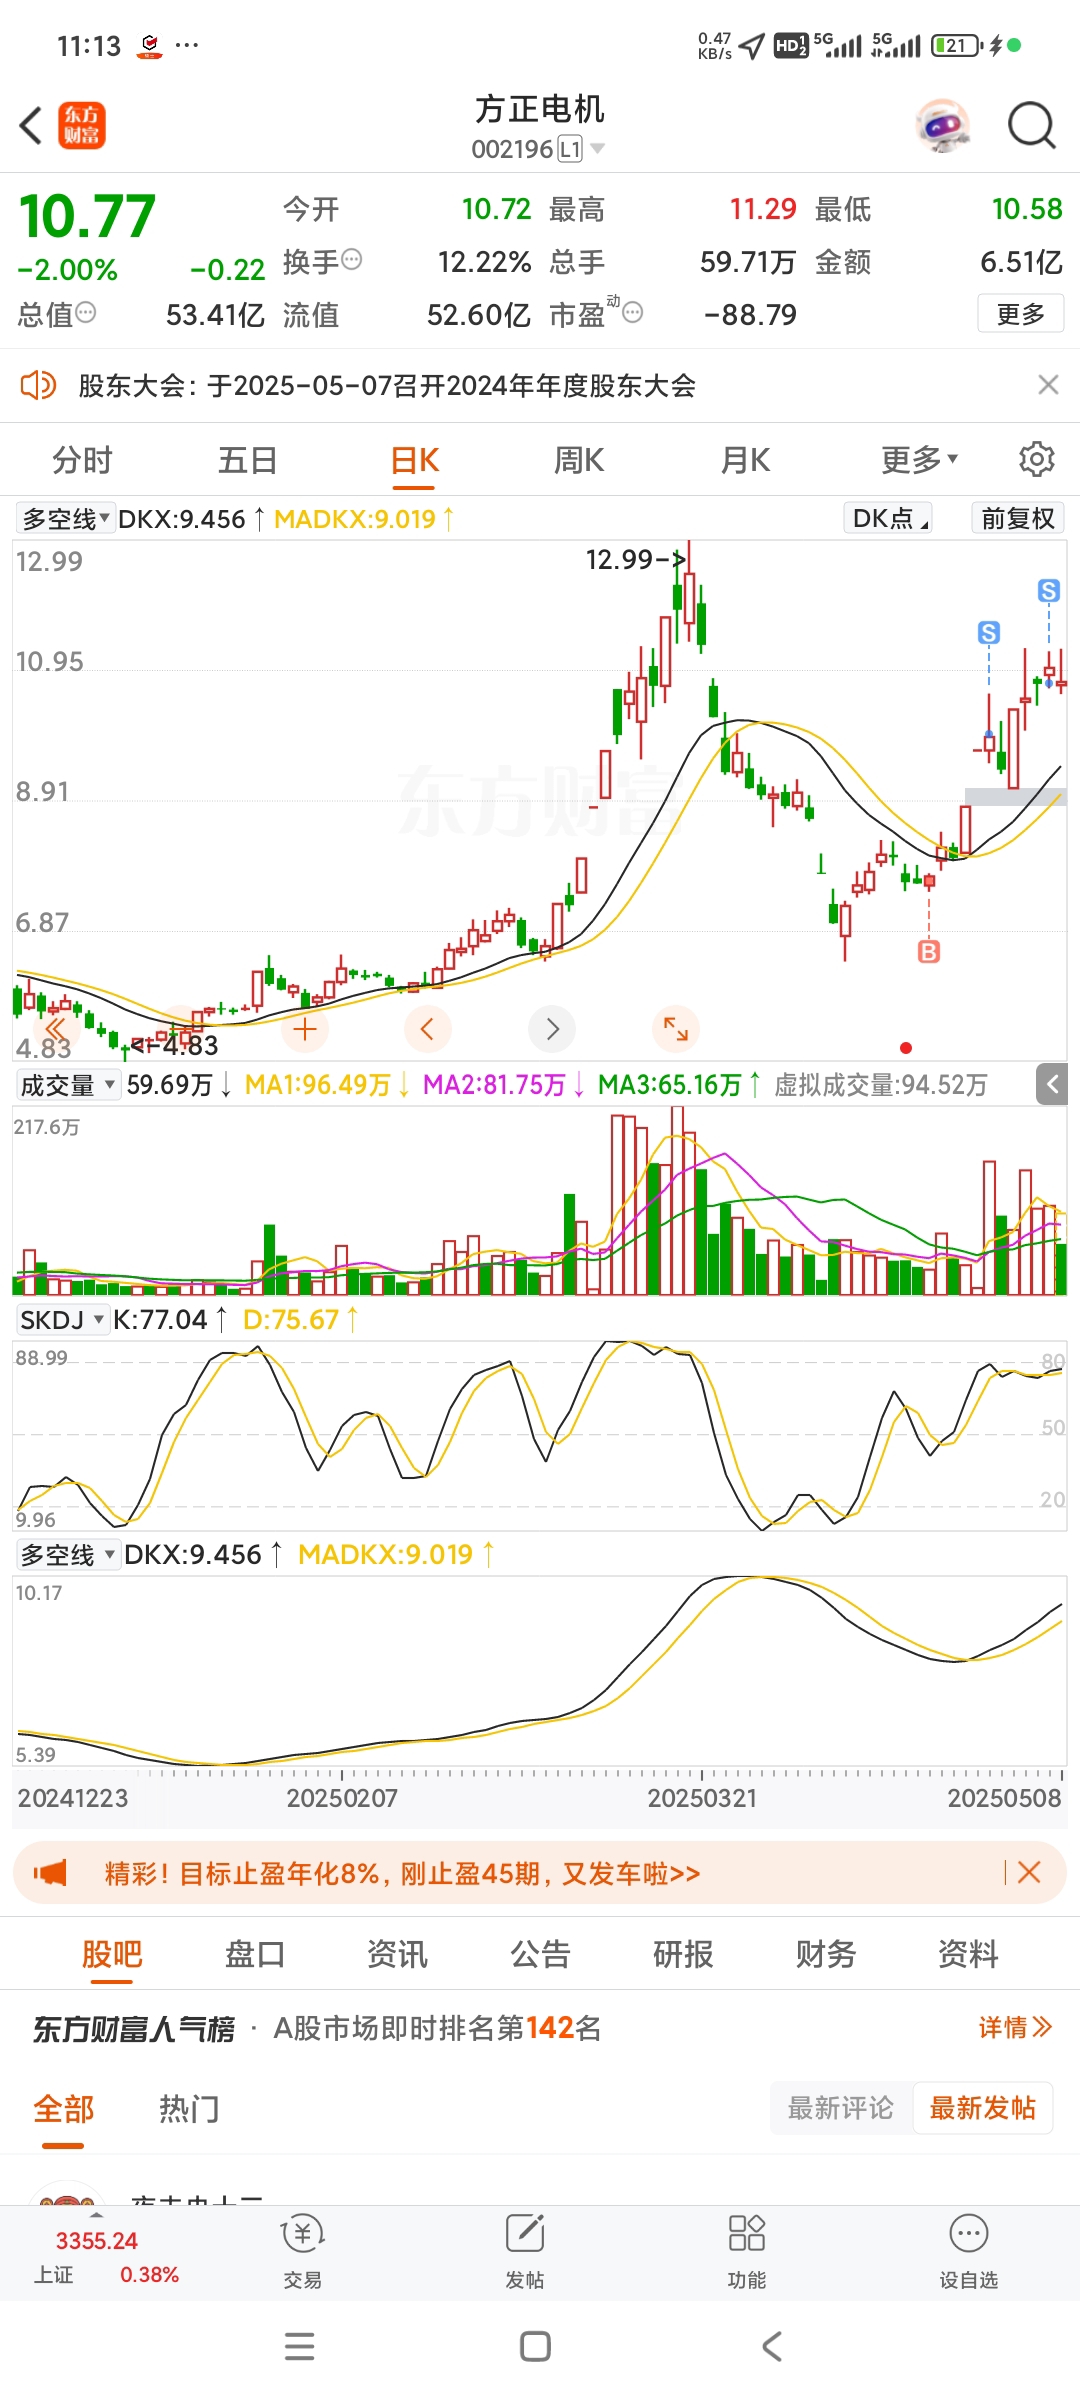
Task: Open 功能 functions icon
Action: point(746,2251)
